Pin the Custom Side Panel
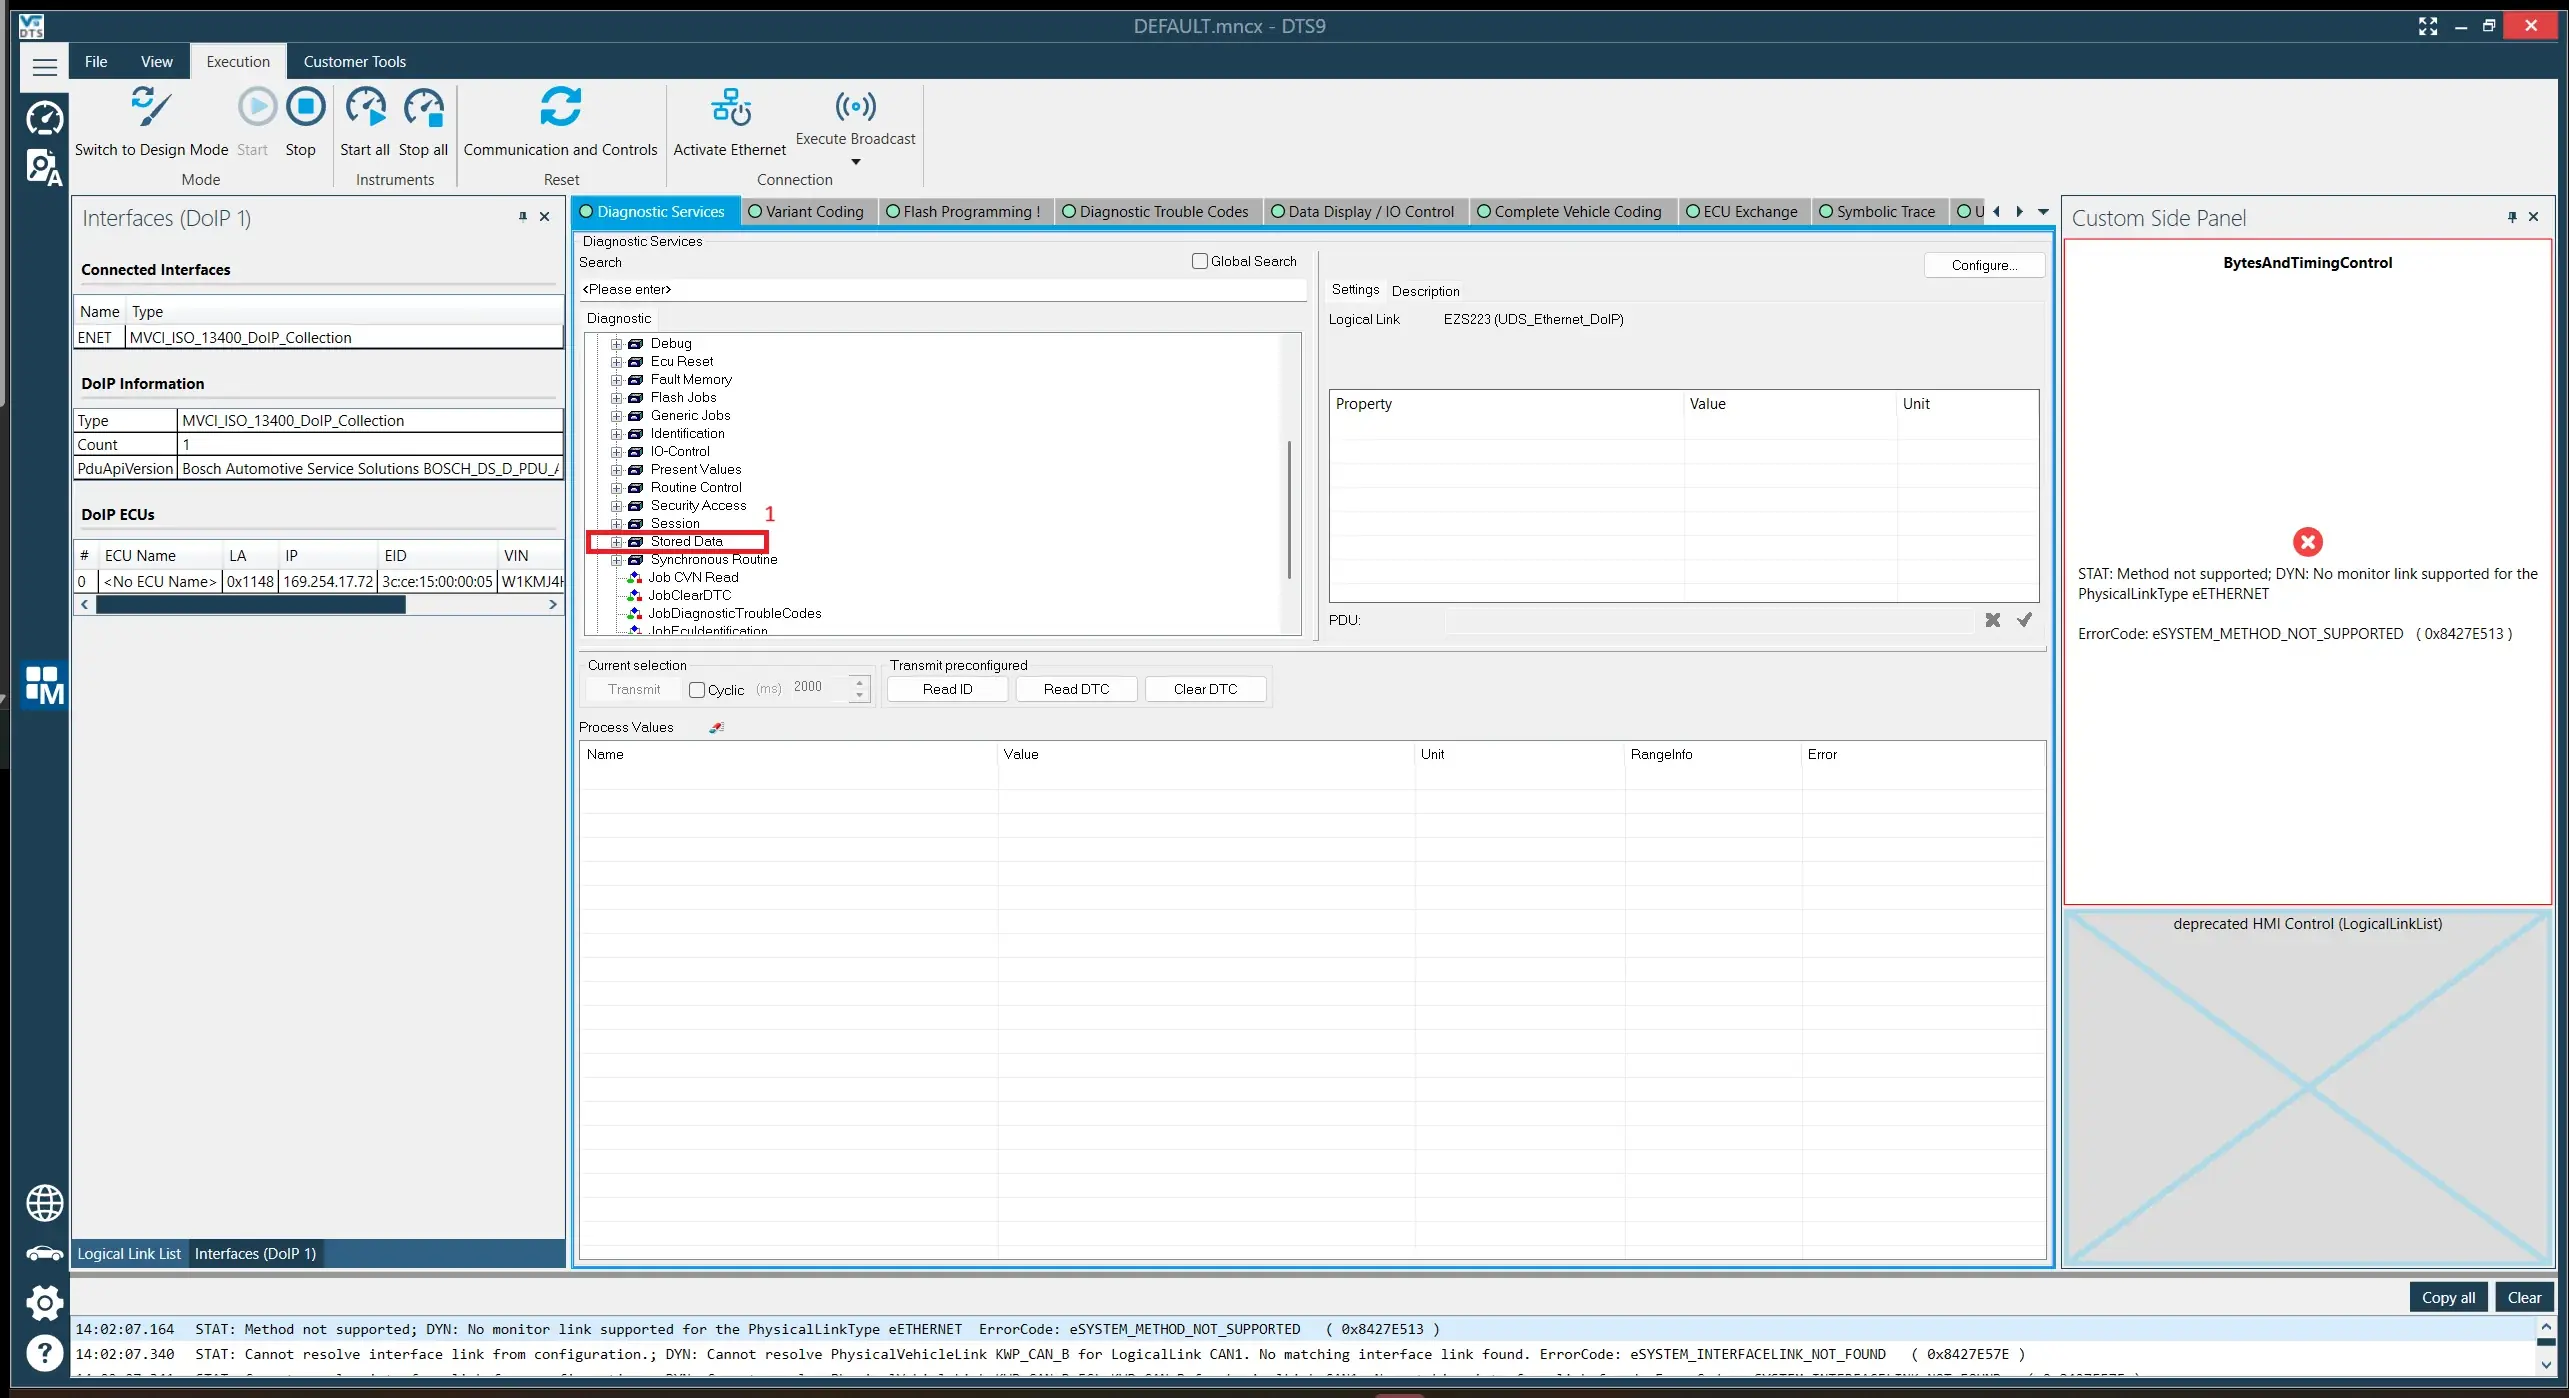 pos(2512,217)
